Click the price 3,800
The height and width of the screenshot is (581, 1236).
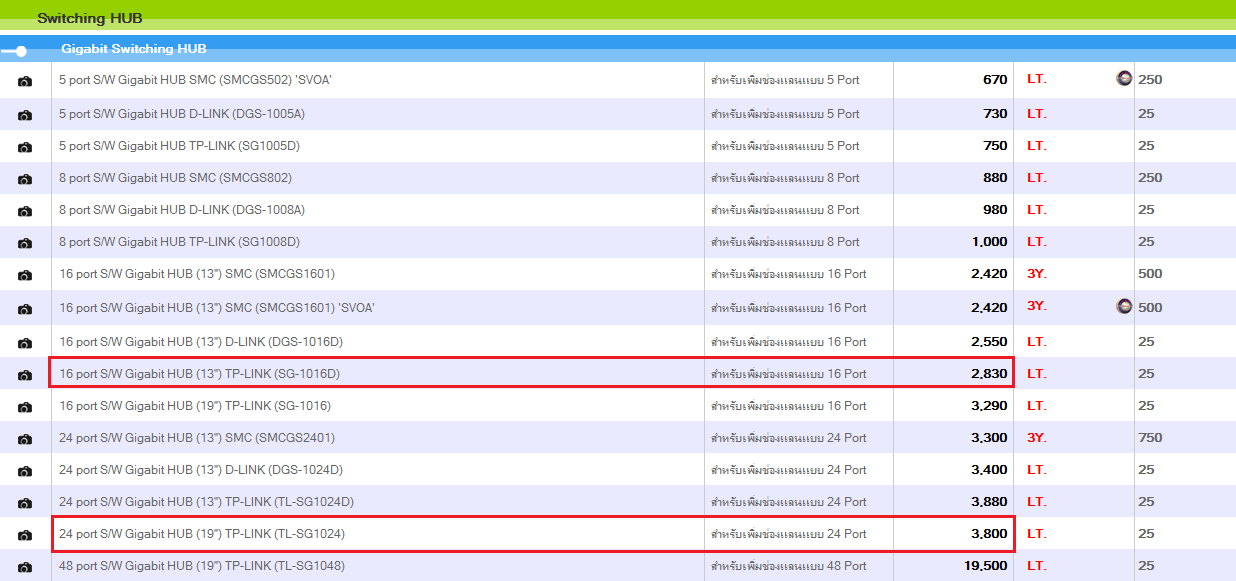pyautogui.click(x=990, y=534)
